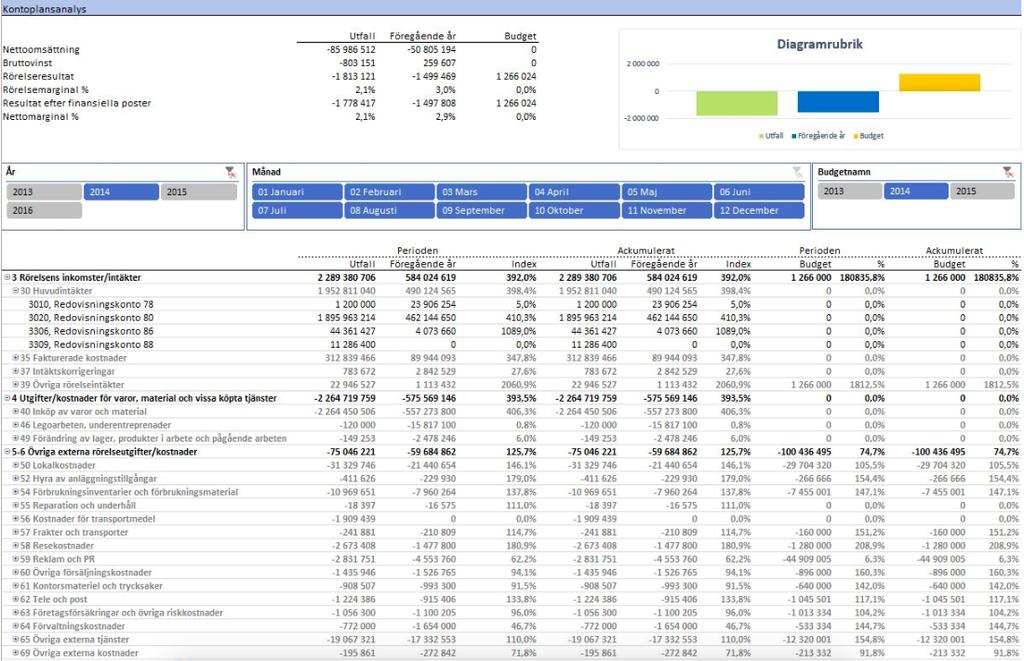Collapse group 4 Utgifter/kostnader för varor
This screenshot has height=661, width=1024.
point(7,398)
